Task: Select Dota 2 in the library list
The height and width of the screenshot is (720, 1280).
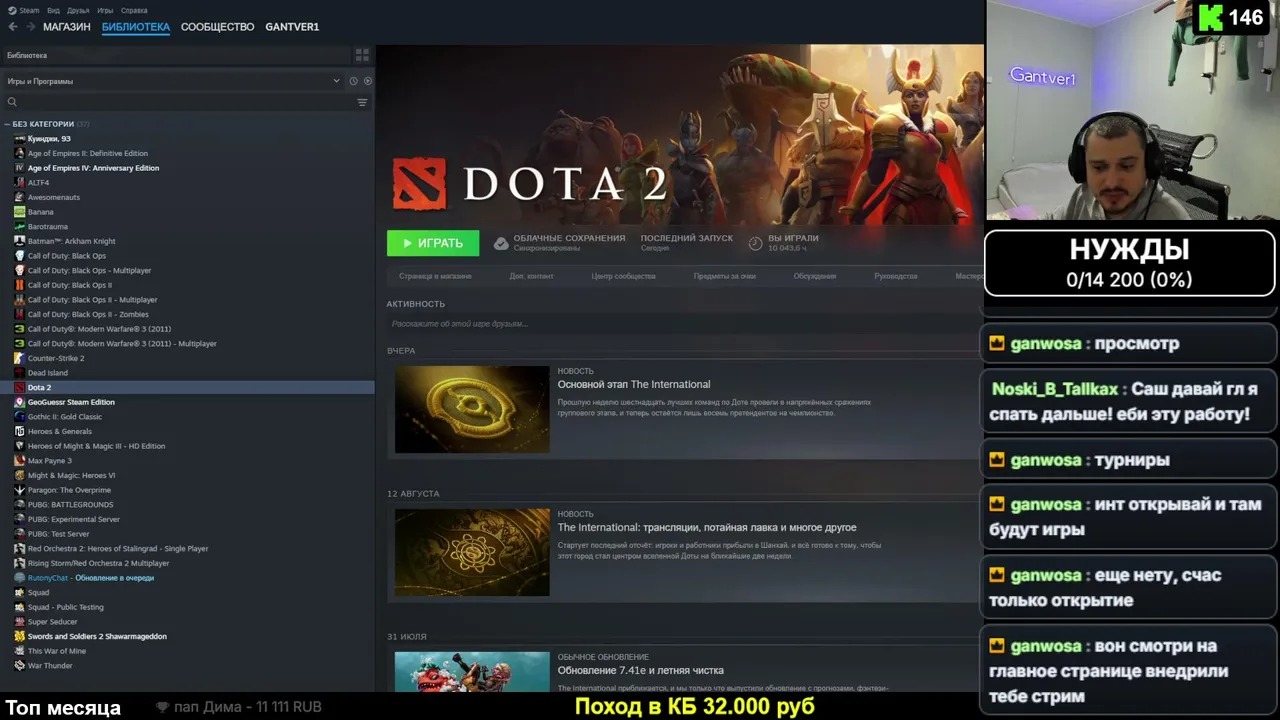Action: point(187,387)
